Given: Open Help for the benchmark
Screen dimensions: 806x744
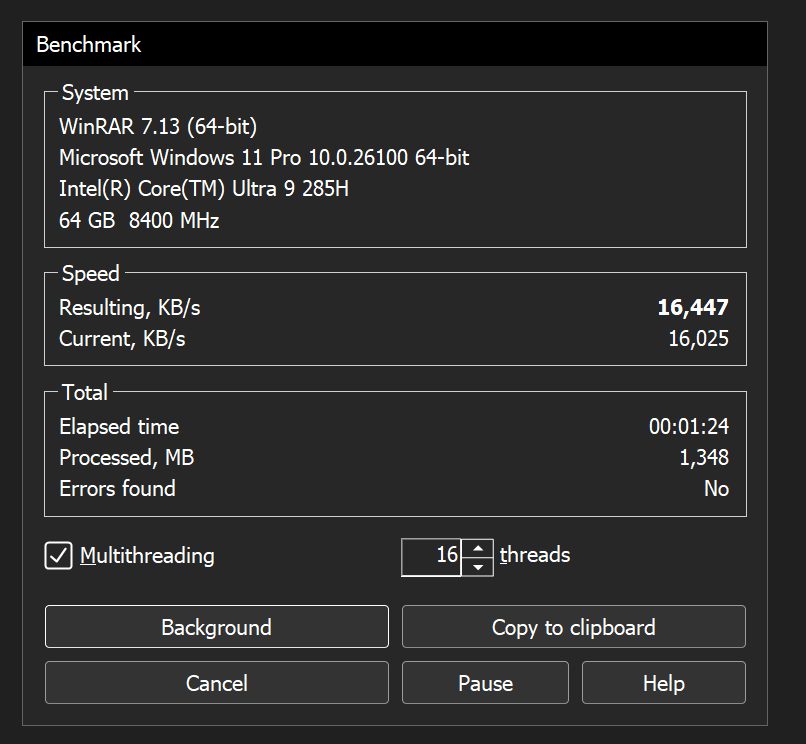Looking at the screenshot, I should (663, 683).
